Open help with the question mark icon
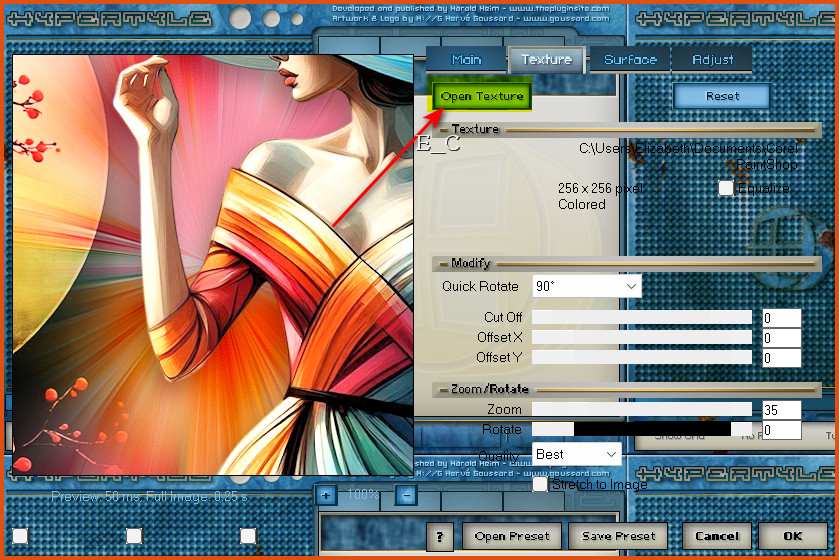 coord(440,536)
